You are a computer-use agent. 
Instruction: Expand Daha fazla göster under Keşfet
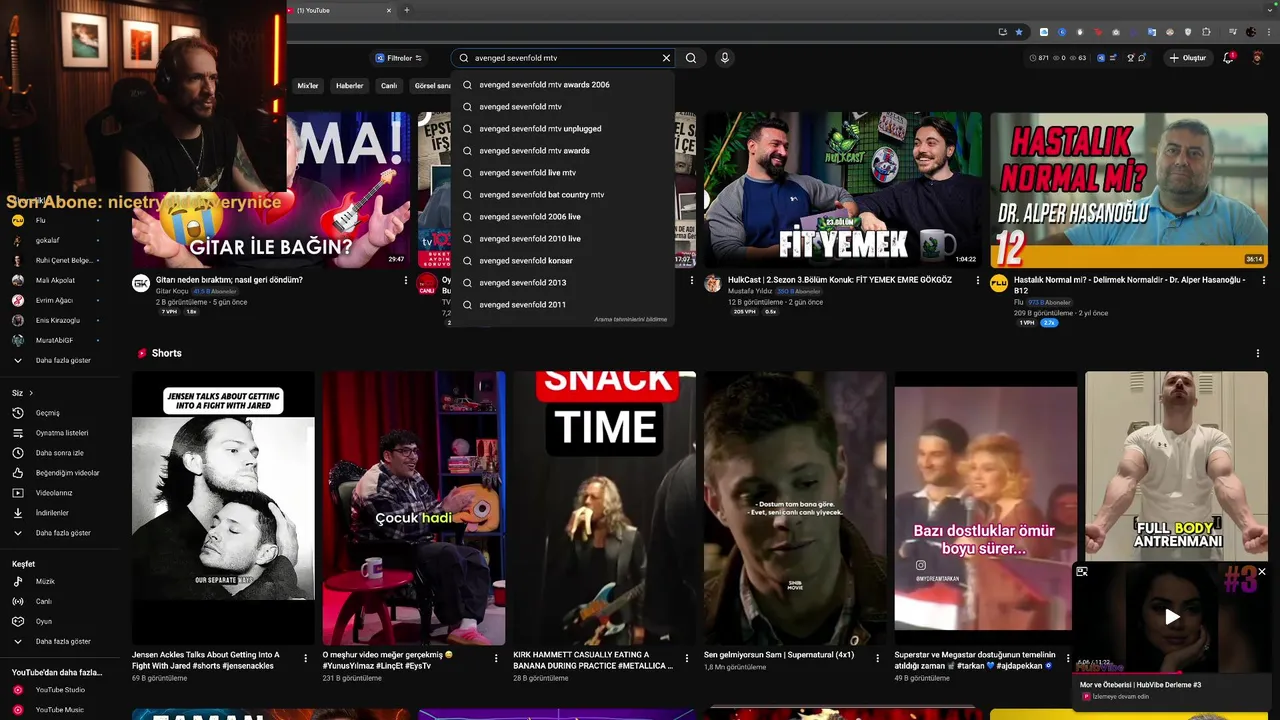point(60,641)
